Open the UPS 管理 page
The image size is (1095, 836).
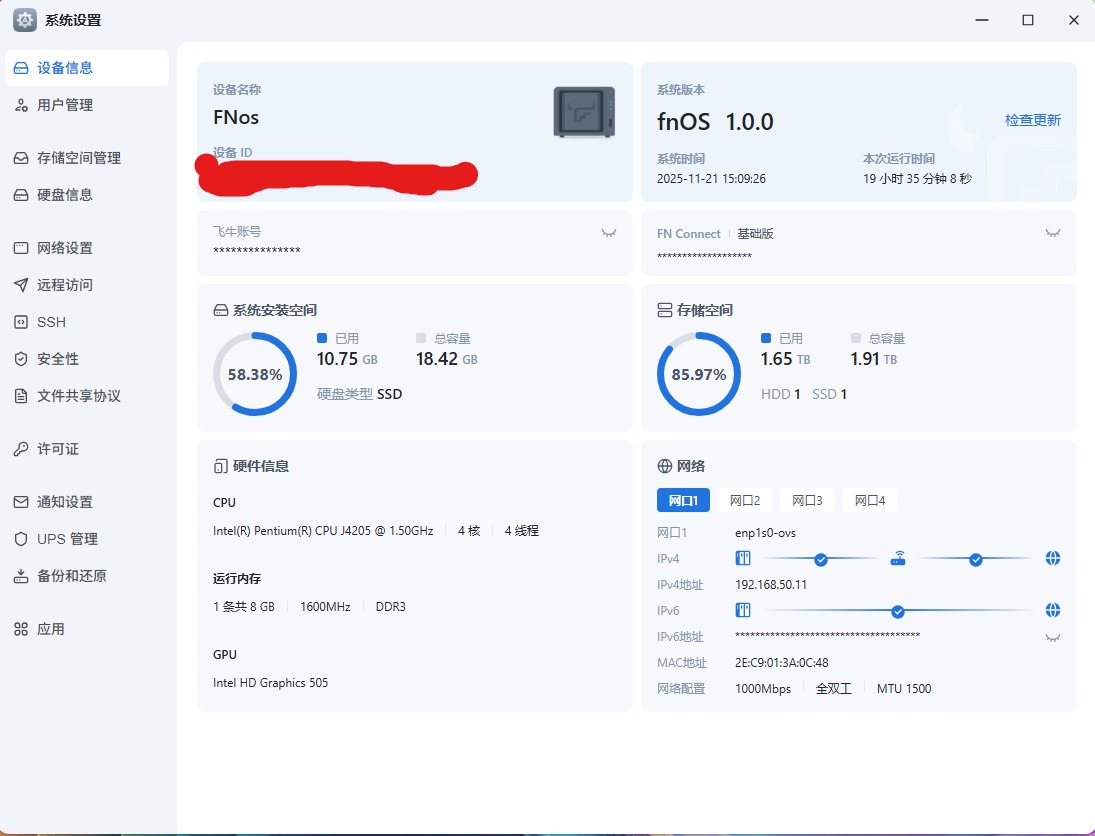click(x=87, y=539)
